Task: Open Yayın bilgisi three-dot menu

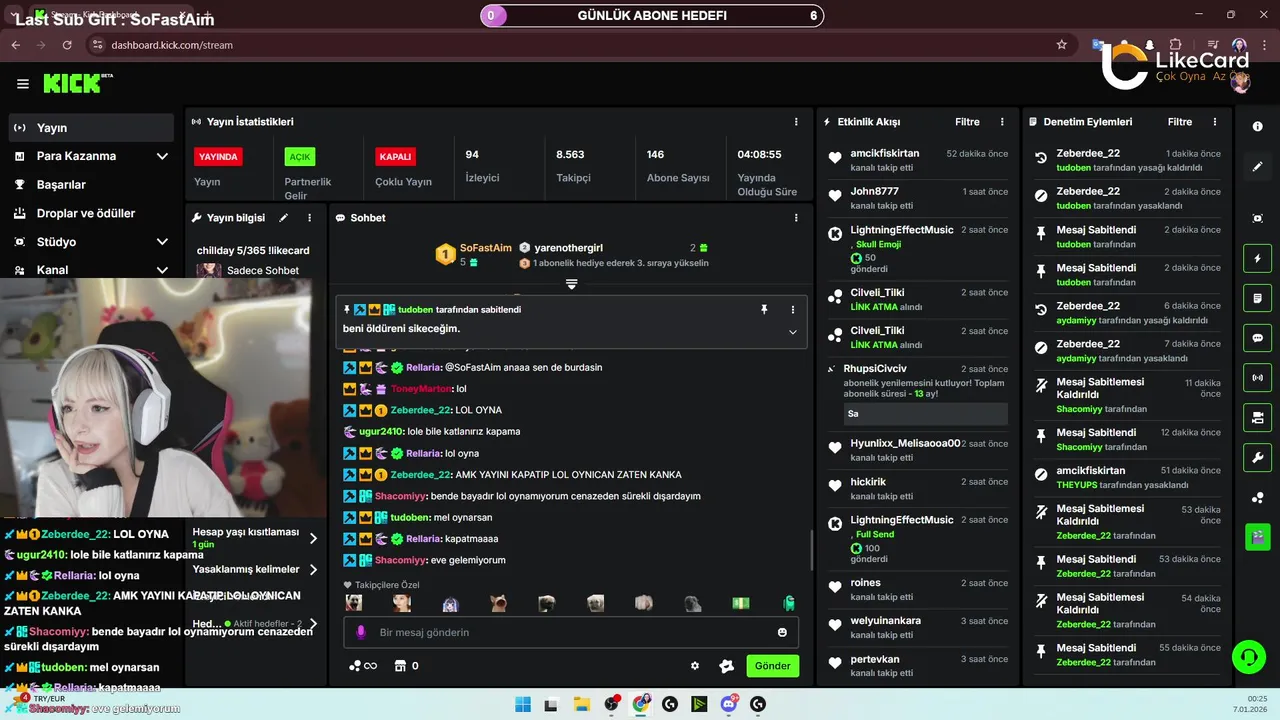Action: coord(310,217)
